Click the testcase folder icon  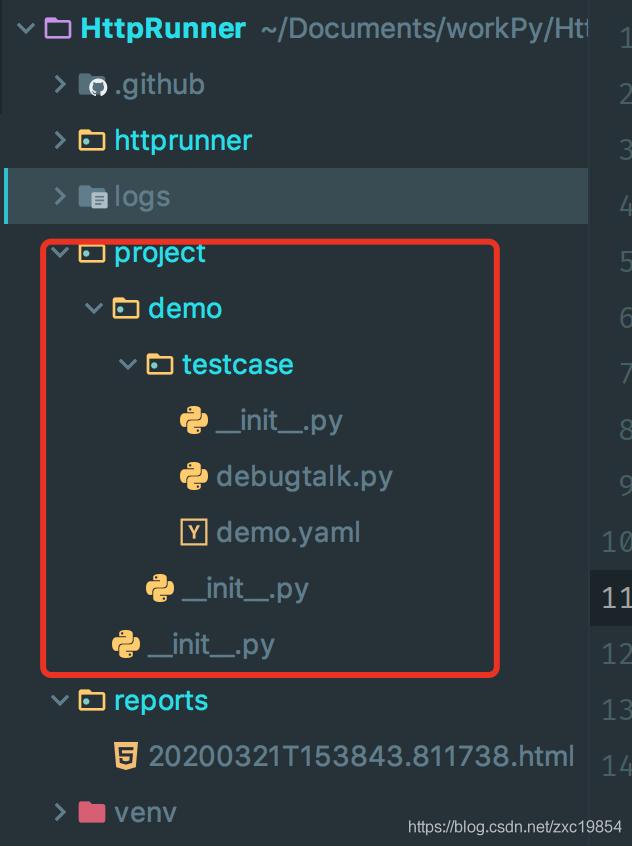(159, 364)
